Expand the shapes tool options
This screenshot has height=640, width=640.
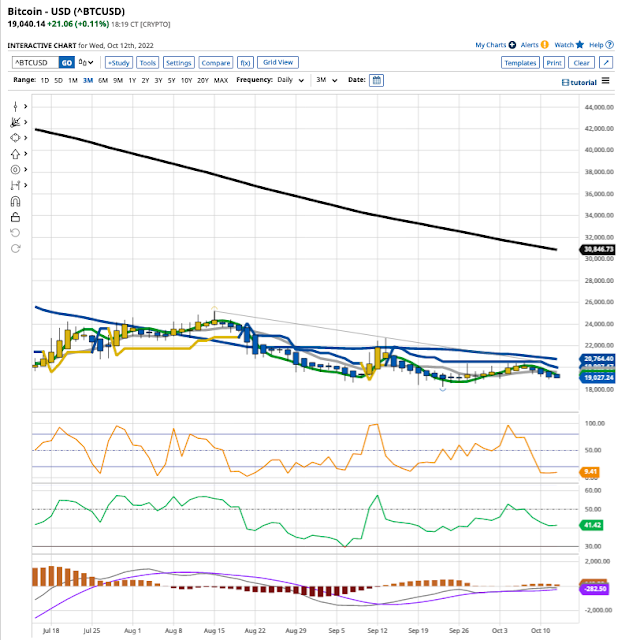click(x=26, y=138)
